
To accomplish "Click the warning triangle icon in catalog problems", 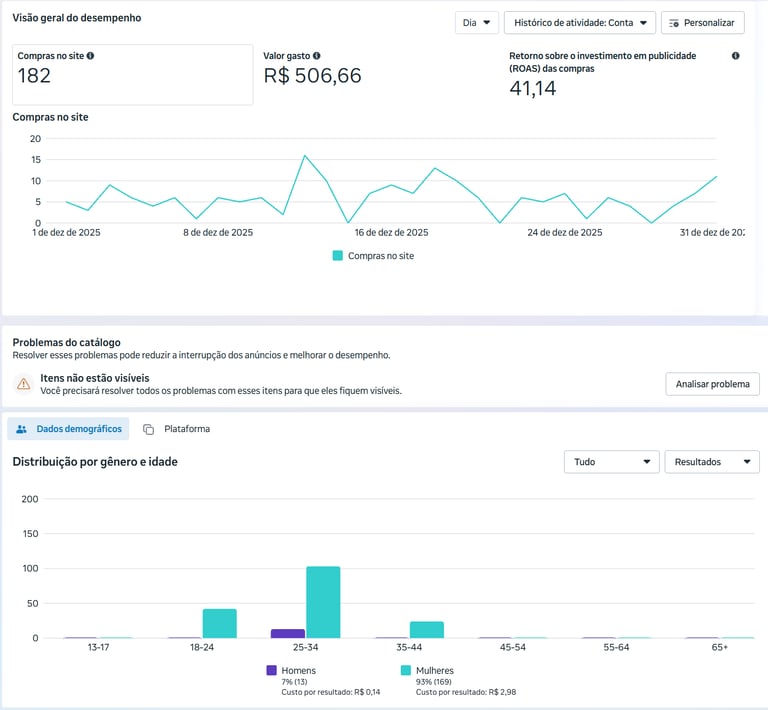I will pyautogui.click(x=23, y=384).
